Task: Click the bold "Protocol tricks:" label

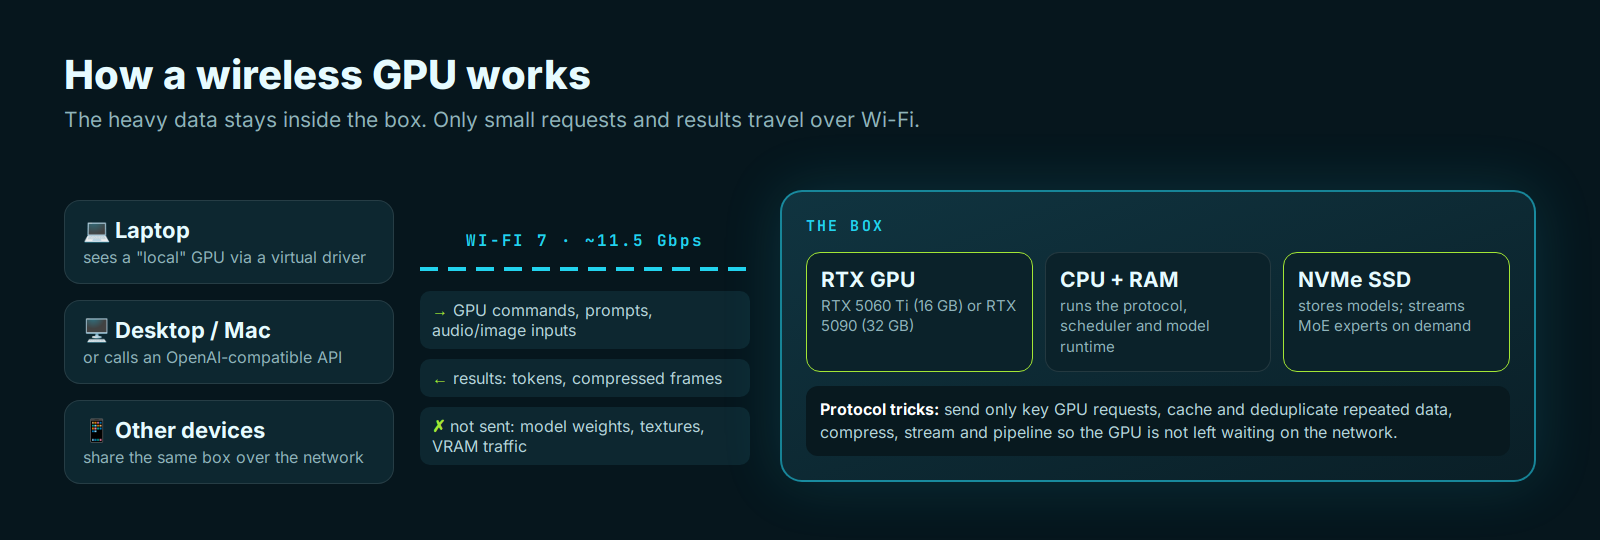Action: pos(879,409)
